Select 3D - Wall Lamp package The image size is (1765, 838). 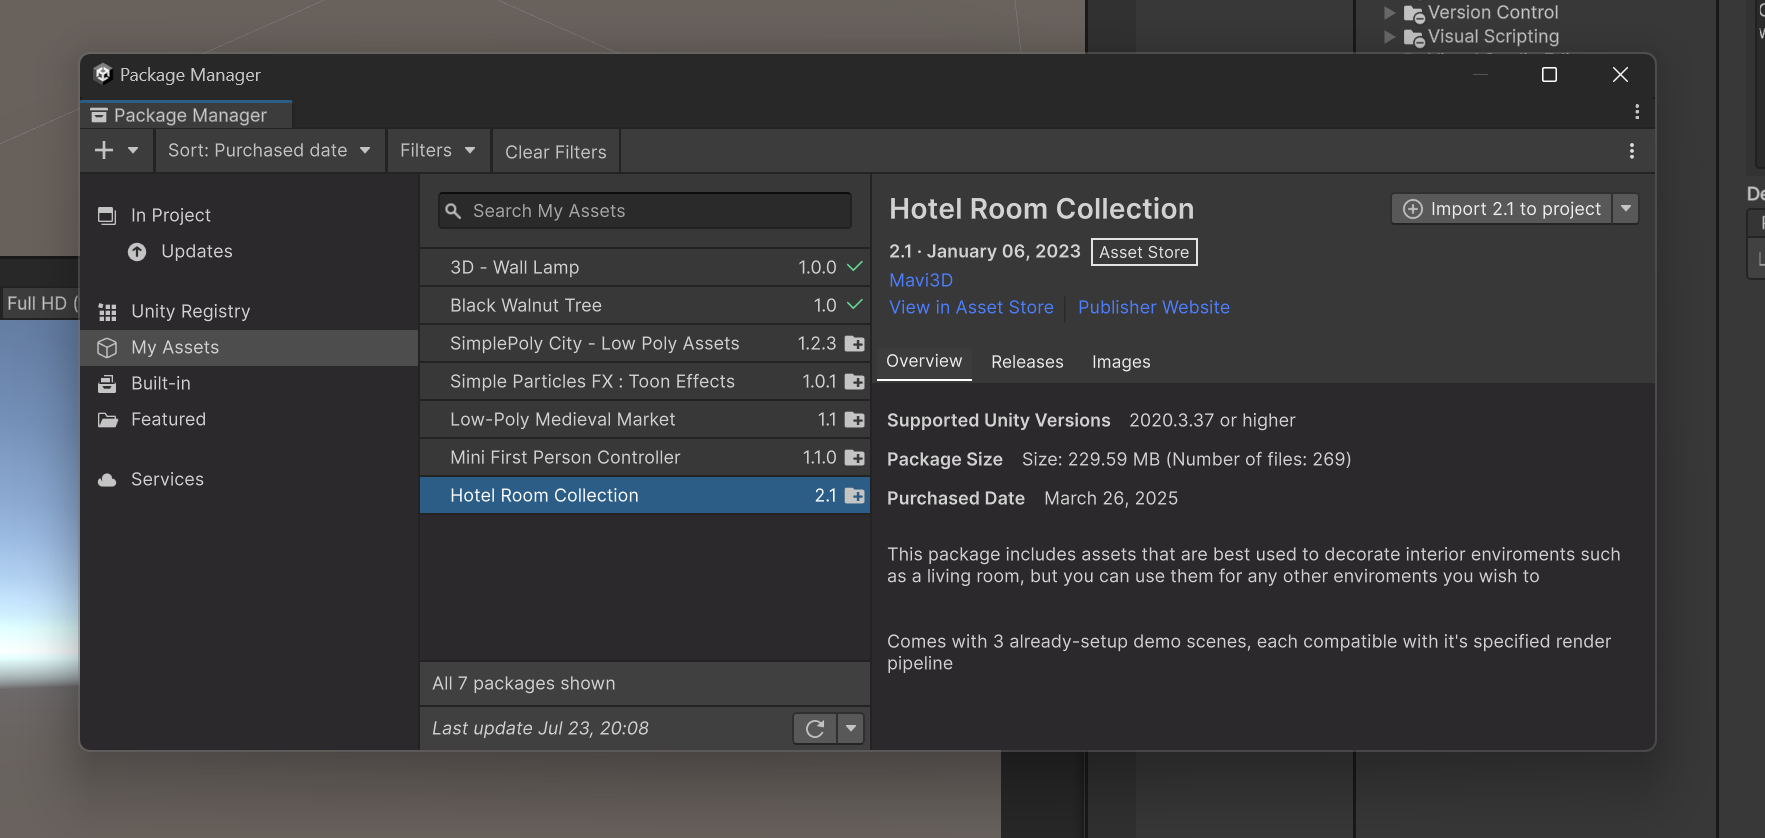pyautogui.click(x=645, y=267)
